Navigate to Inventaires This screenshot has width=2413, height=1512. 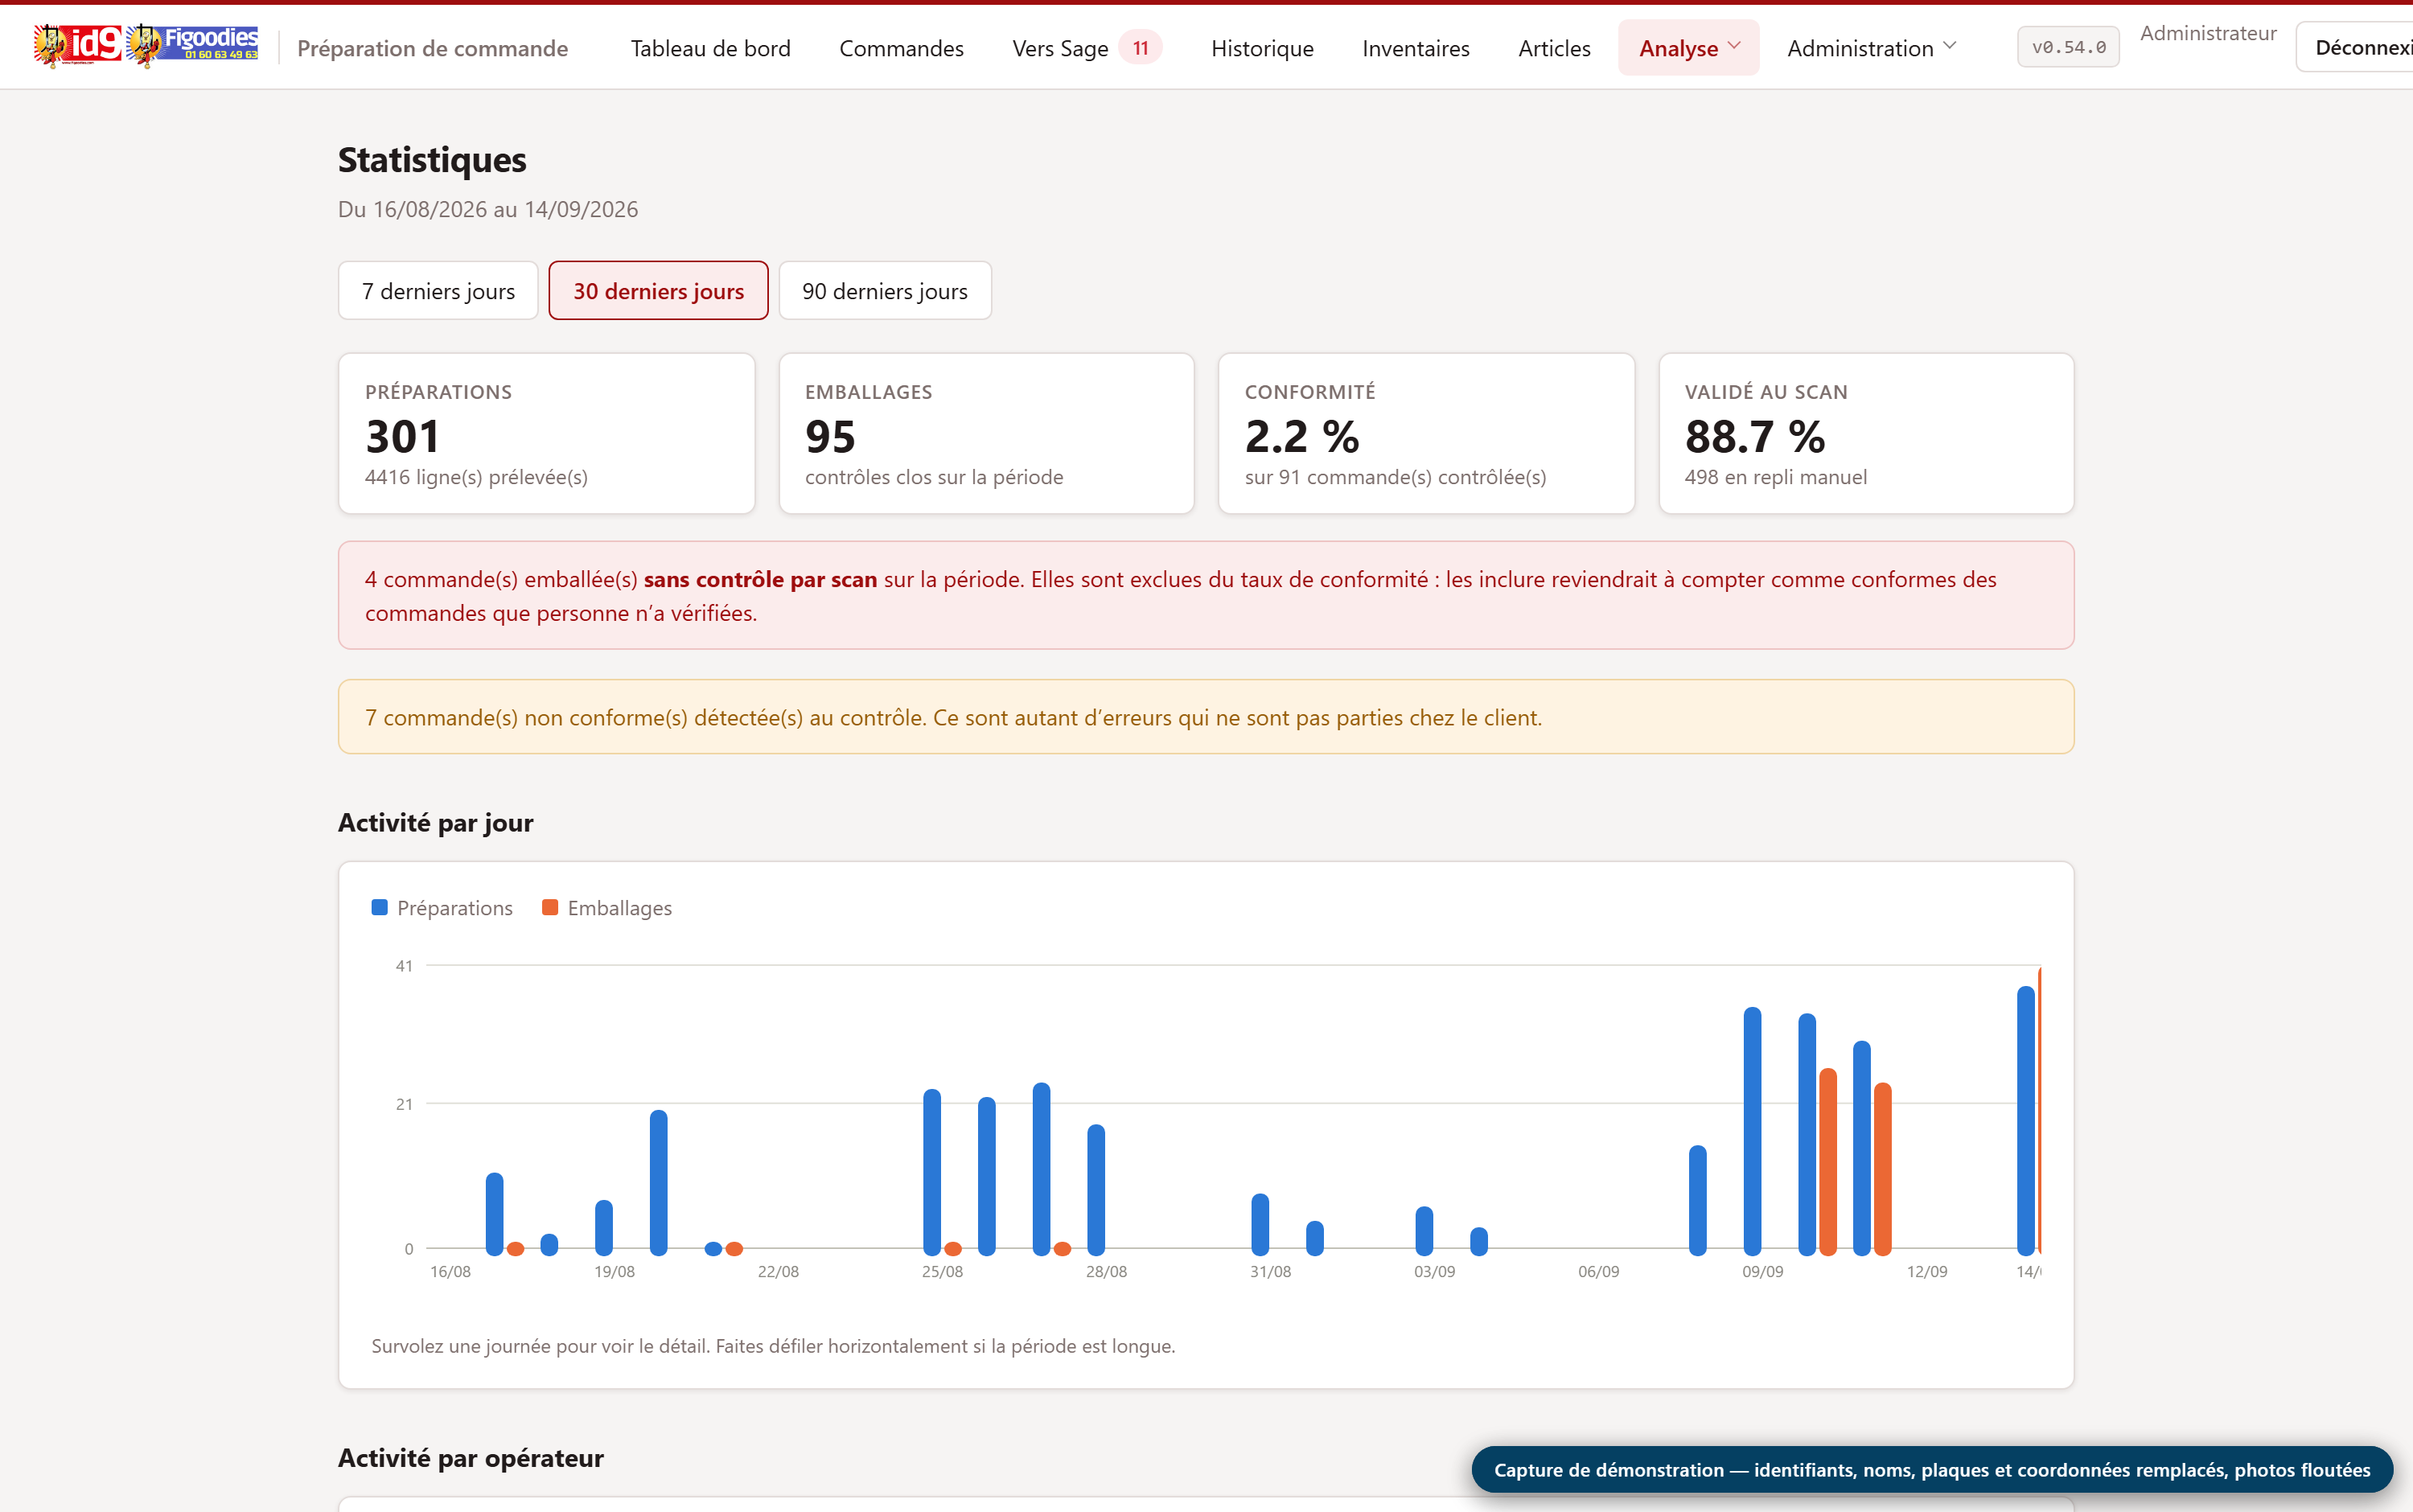tap(1415, 48)
